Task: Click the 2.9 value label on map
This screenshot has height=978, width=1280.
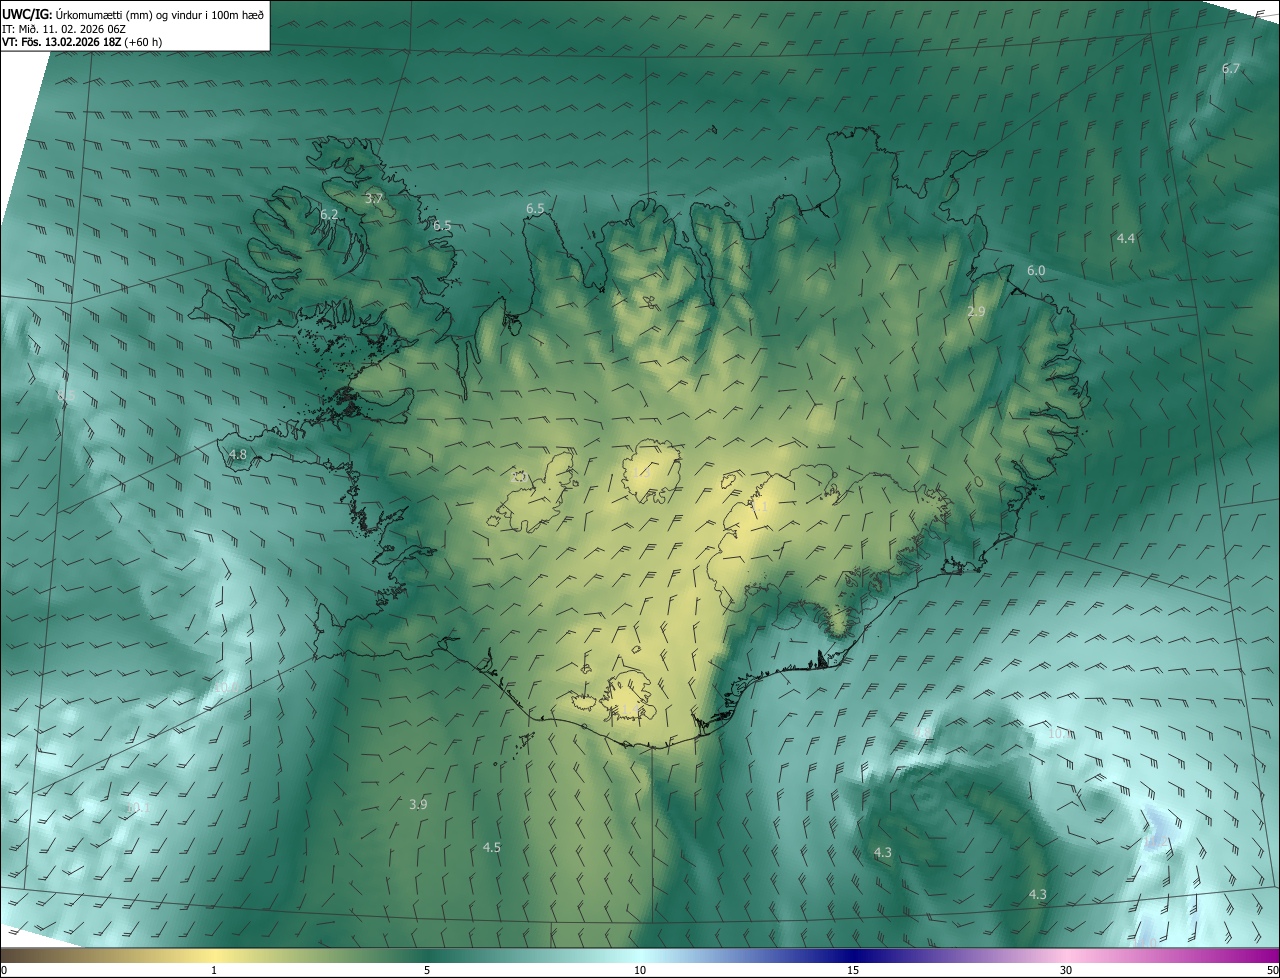Action: [977, 312]
